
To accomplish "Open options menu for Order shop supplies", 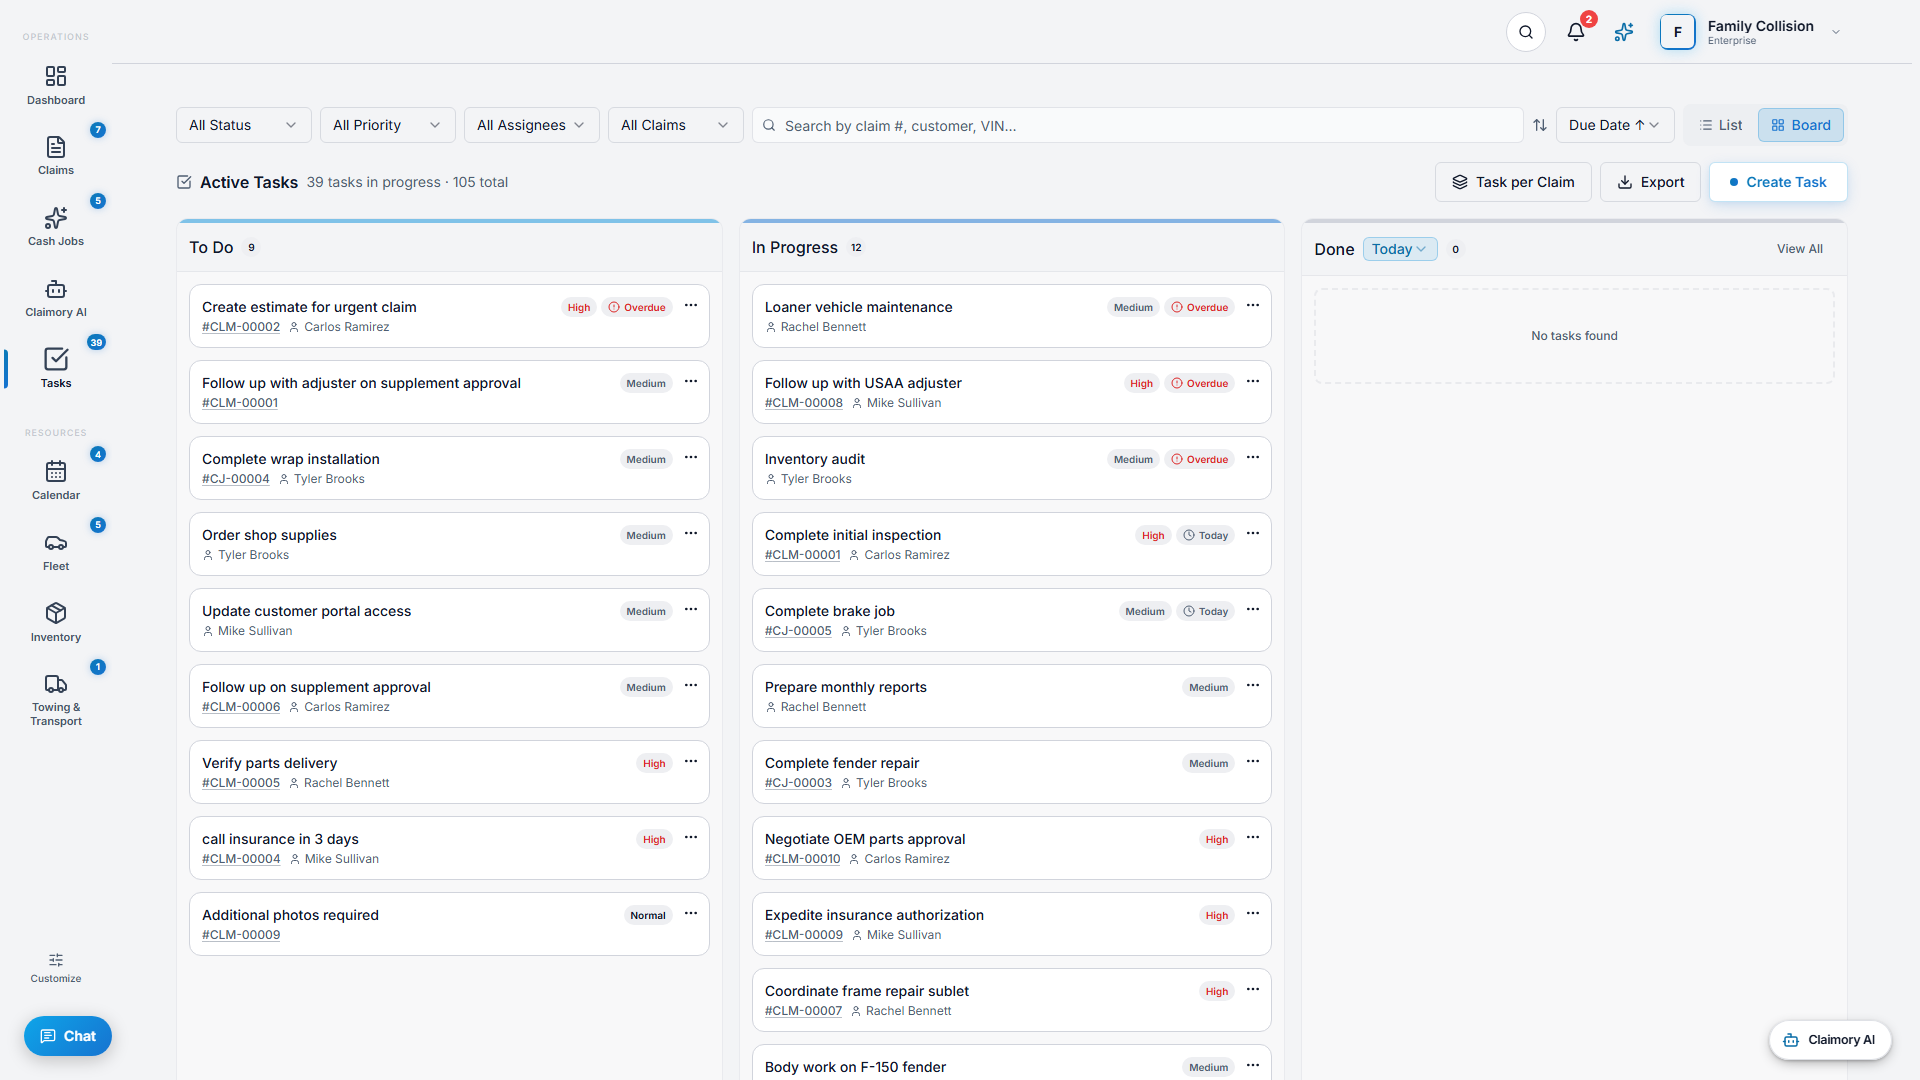I will tap(691, 534).
